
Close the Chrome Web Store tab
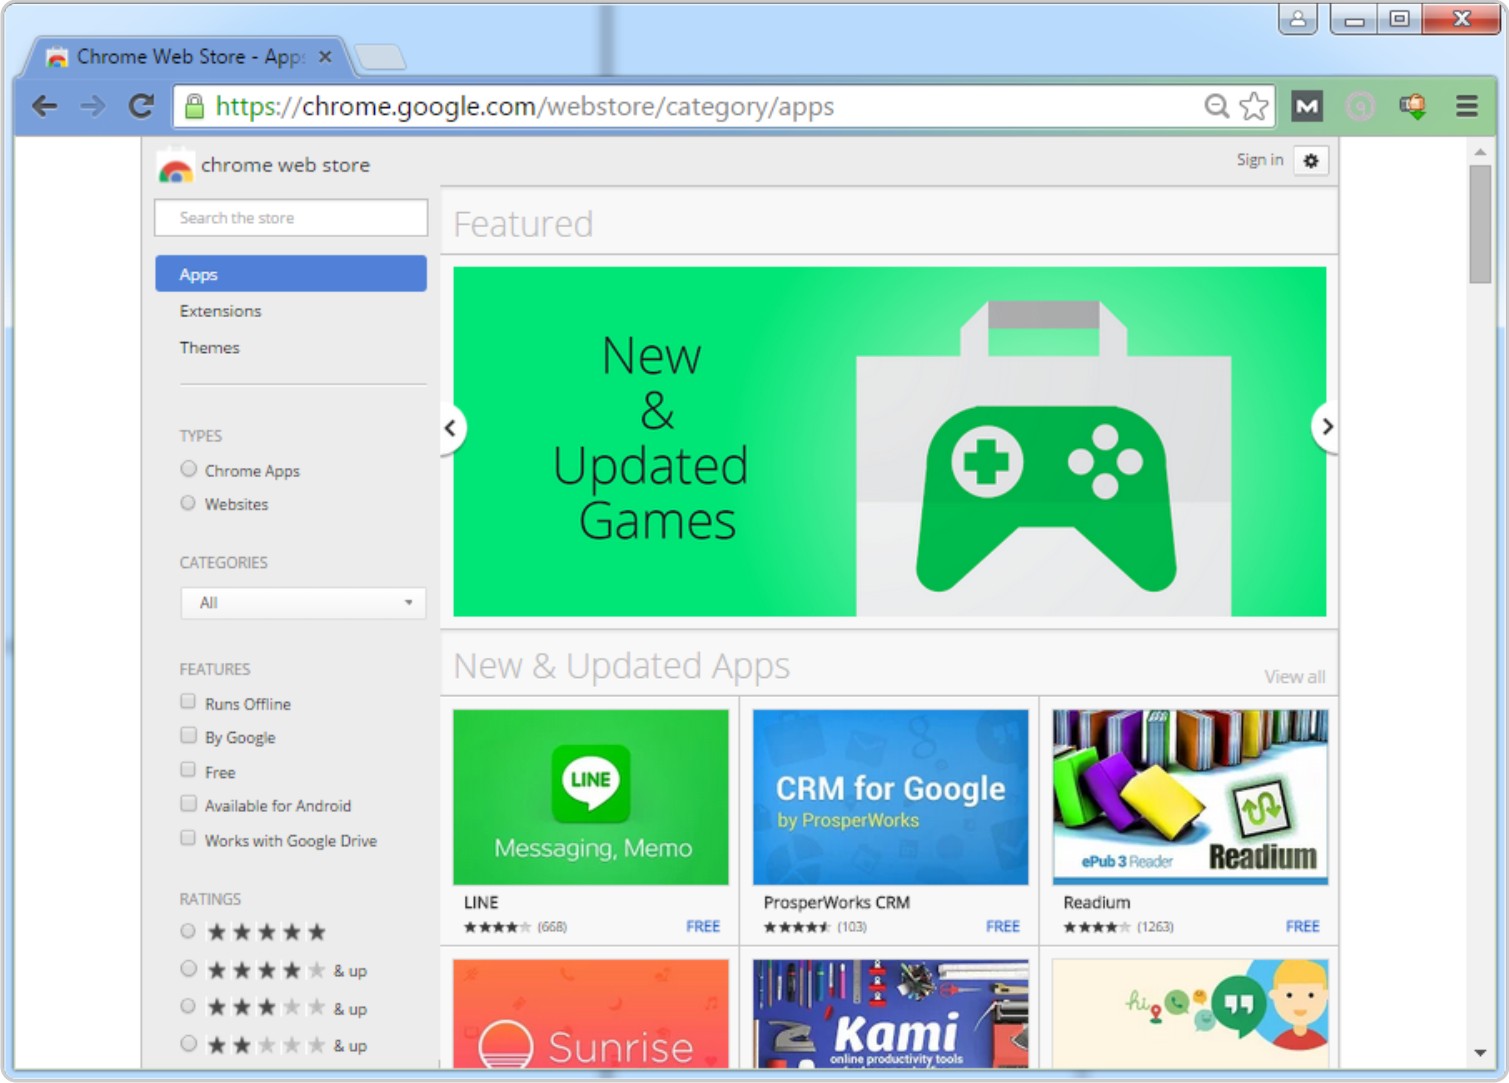click(325, 57)
